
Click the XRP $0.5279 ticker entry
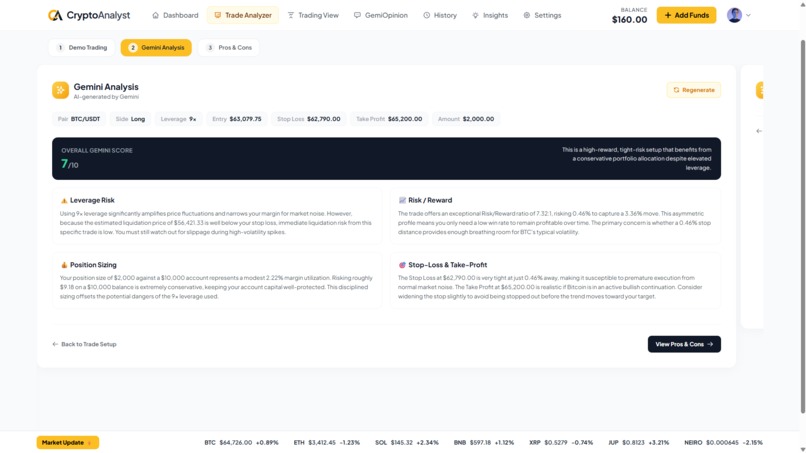(561, 442)
